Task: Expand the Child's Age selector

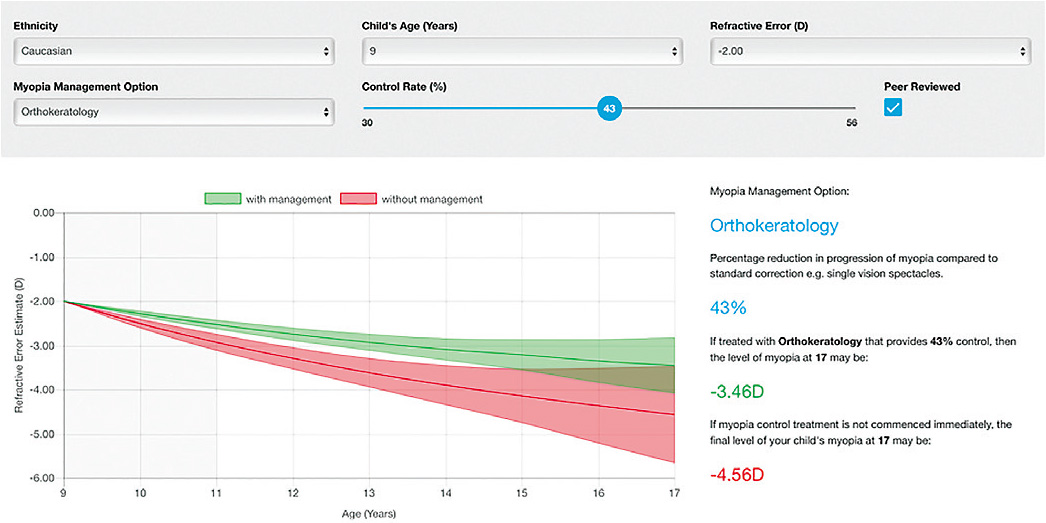Action: tap(521, 51)
